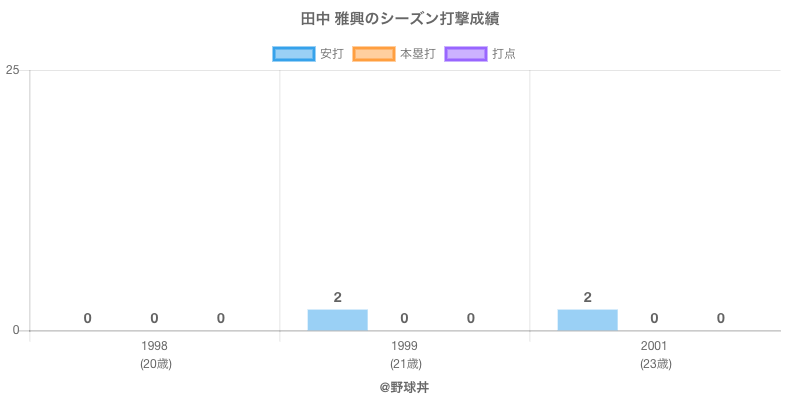This screenshot has width=800, height=400.
Task: Click the value label 2 above the 2001 bar
Action: 587,297
